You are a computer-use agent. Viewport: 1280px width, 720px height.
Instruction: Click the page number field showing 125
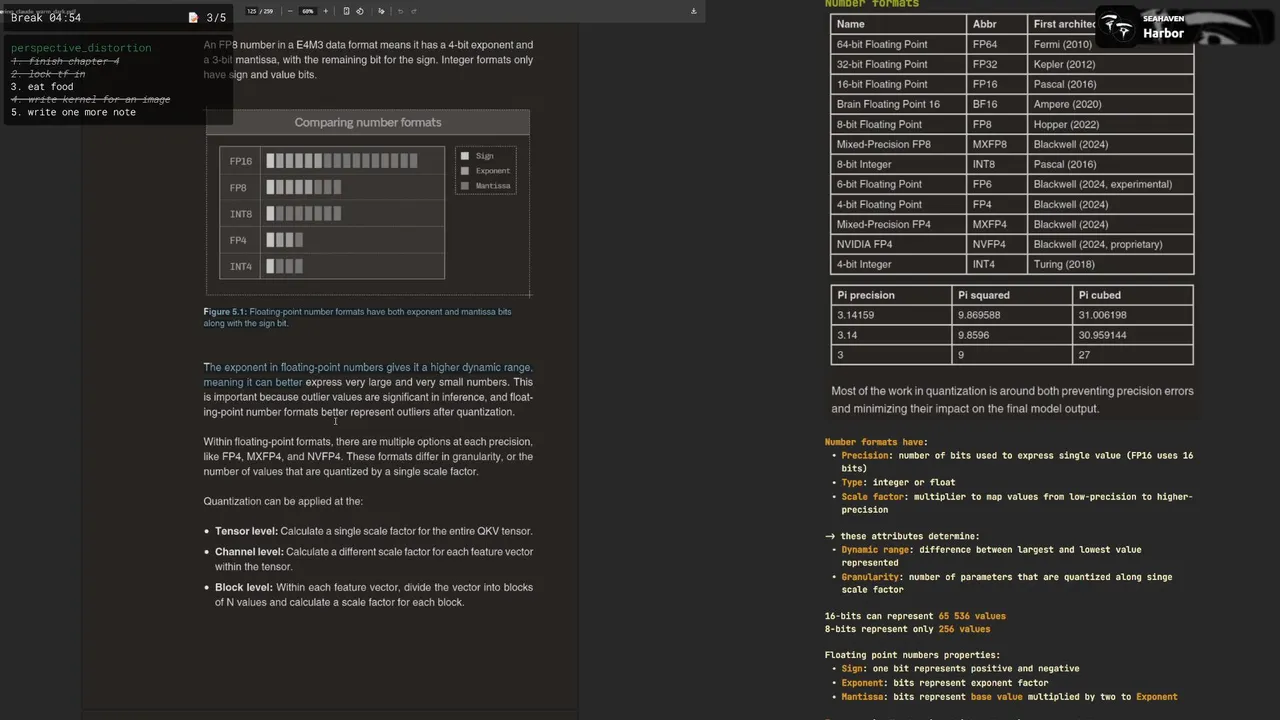[x=252, y=11]
